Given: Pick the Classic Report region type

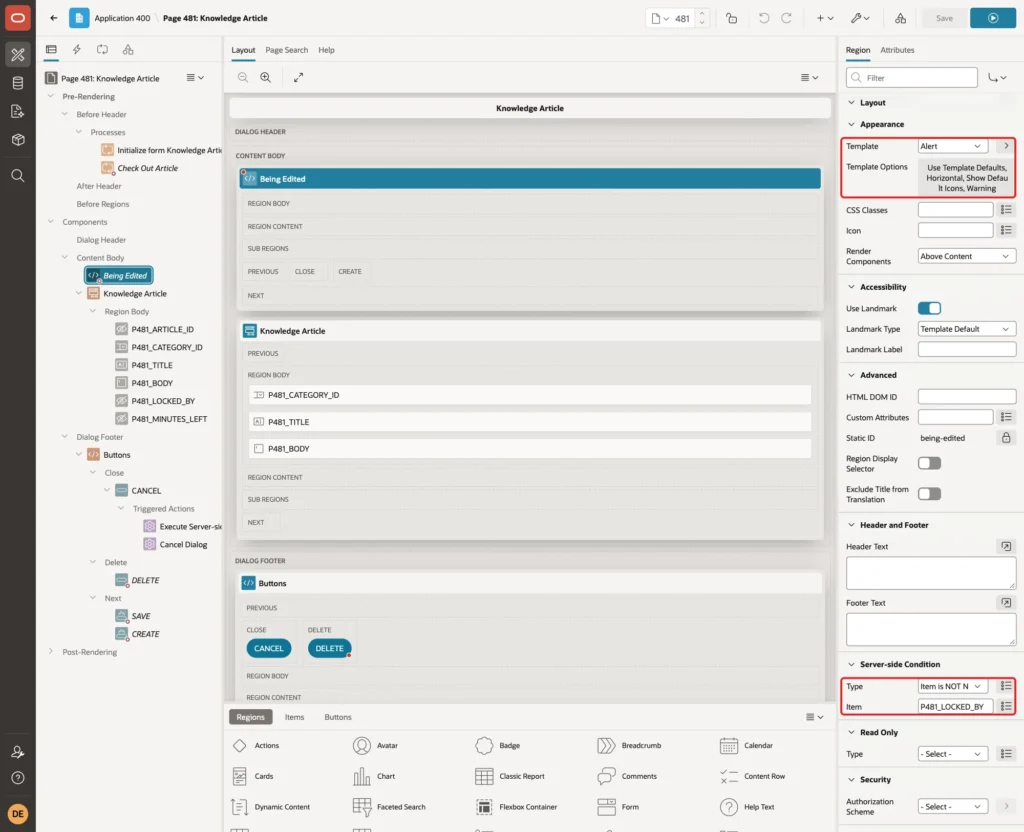Looking at the screenshot, I should click(x=509, y=776).
